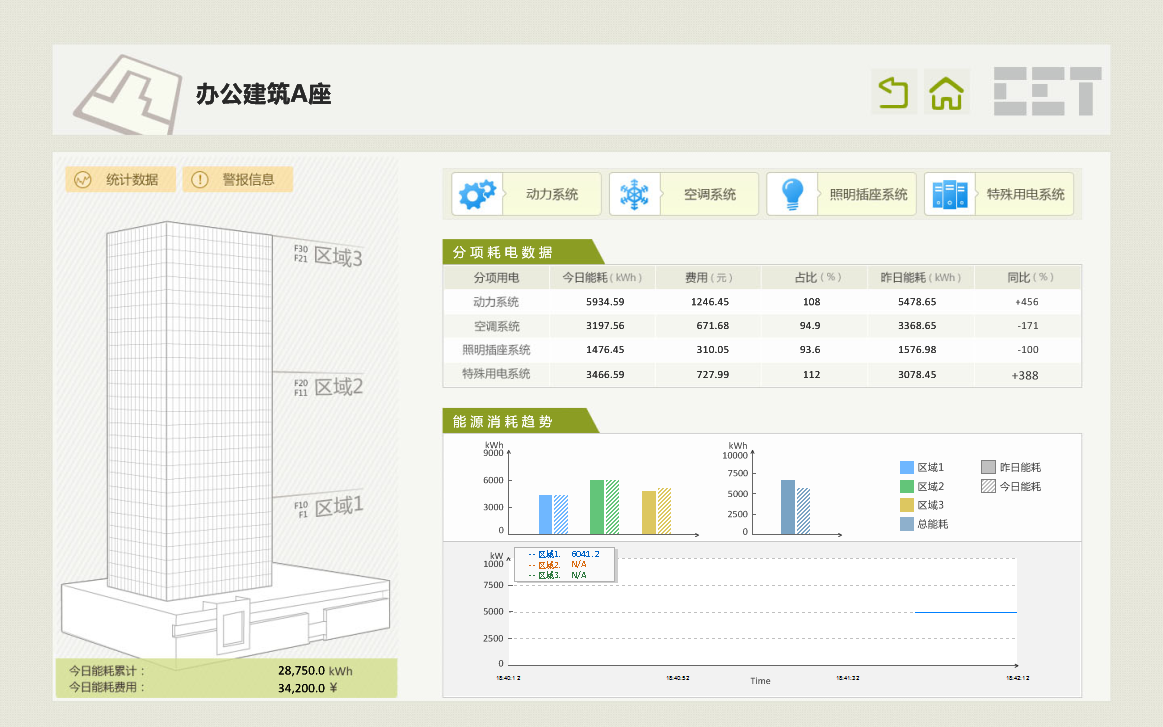Viewport: 1163px width, 727px height.
Task: Select the 照明插座系统 button
Action: click(841, 194)
